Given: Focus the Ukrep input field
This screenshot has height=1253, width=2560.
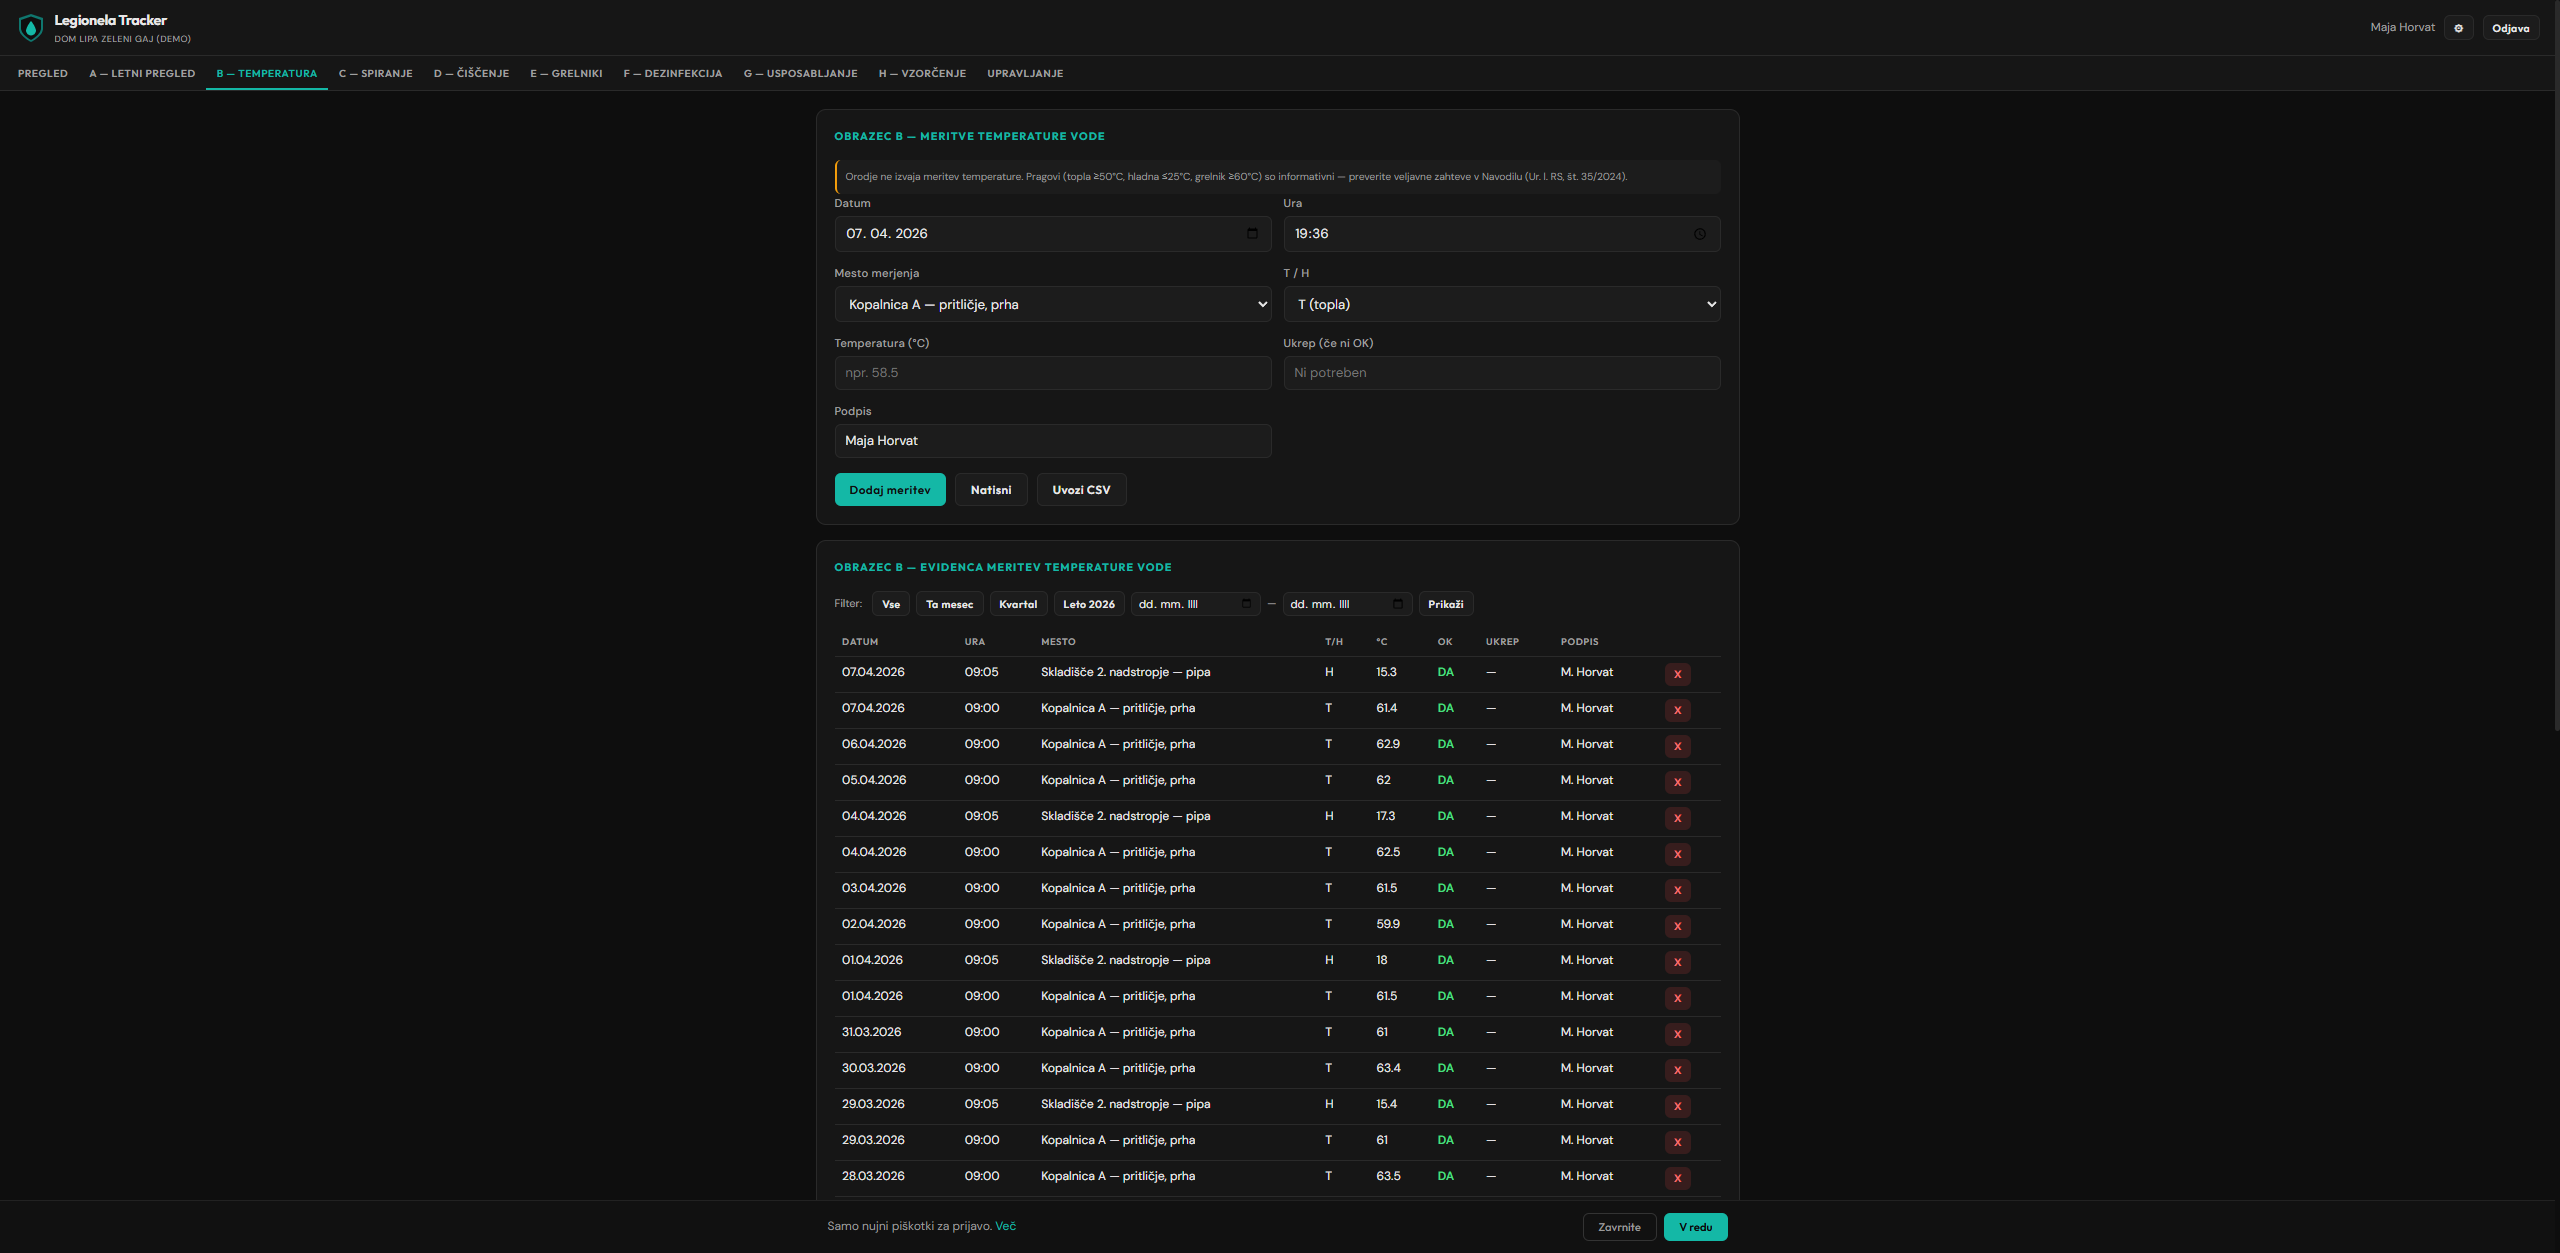Looking at the screenshot, I should [1501, 373].
